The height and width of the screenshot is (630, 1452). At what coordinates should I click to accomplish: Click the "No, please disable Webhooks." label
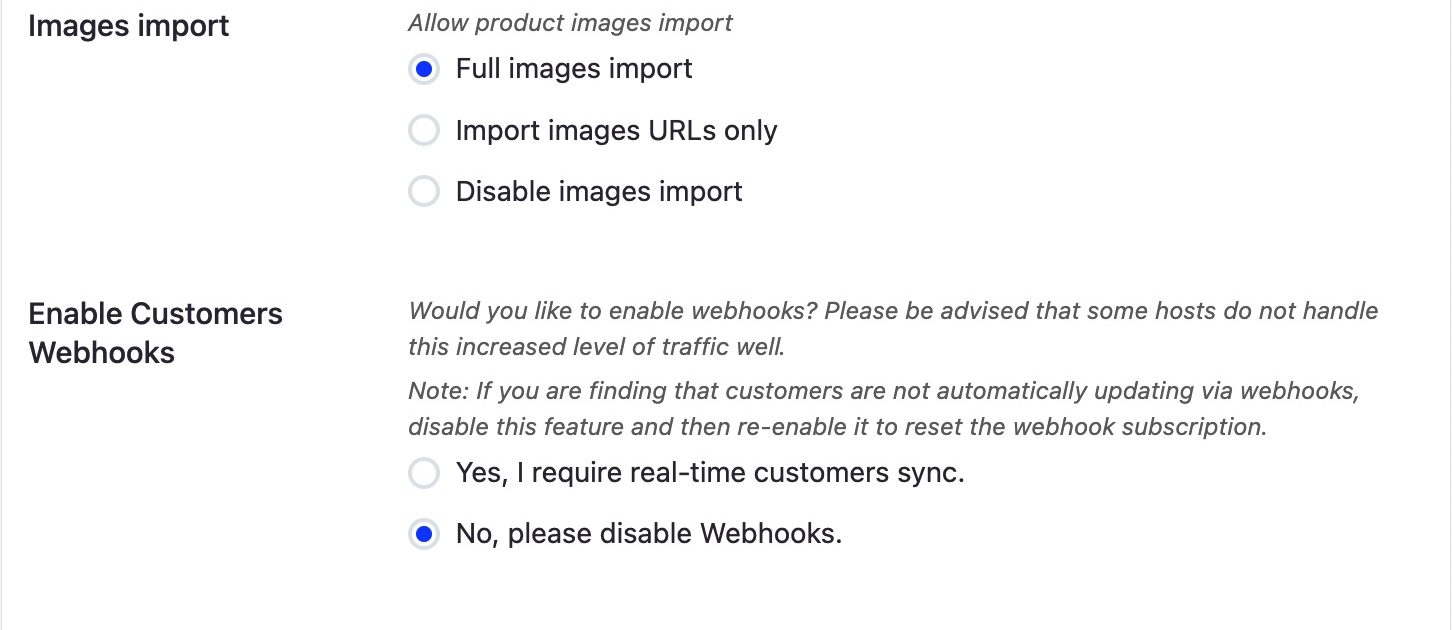(649, 535)
